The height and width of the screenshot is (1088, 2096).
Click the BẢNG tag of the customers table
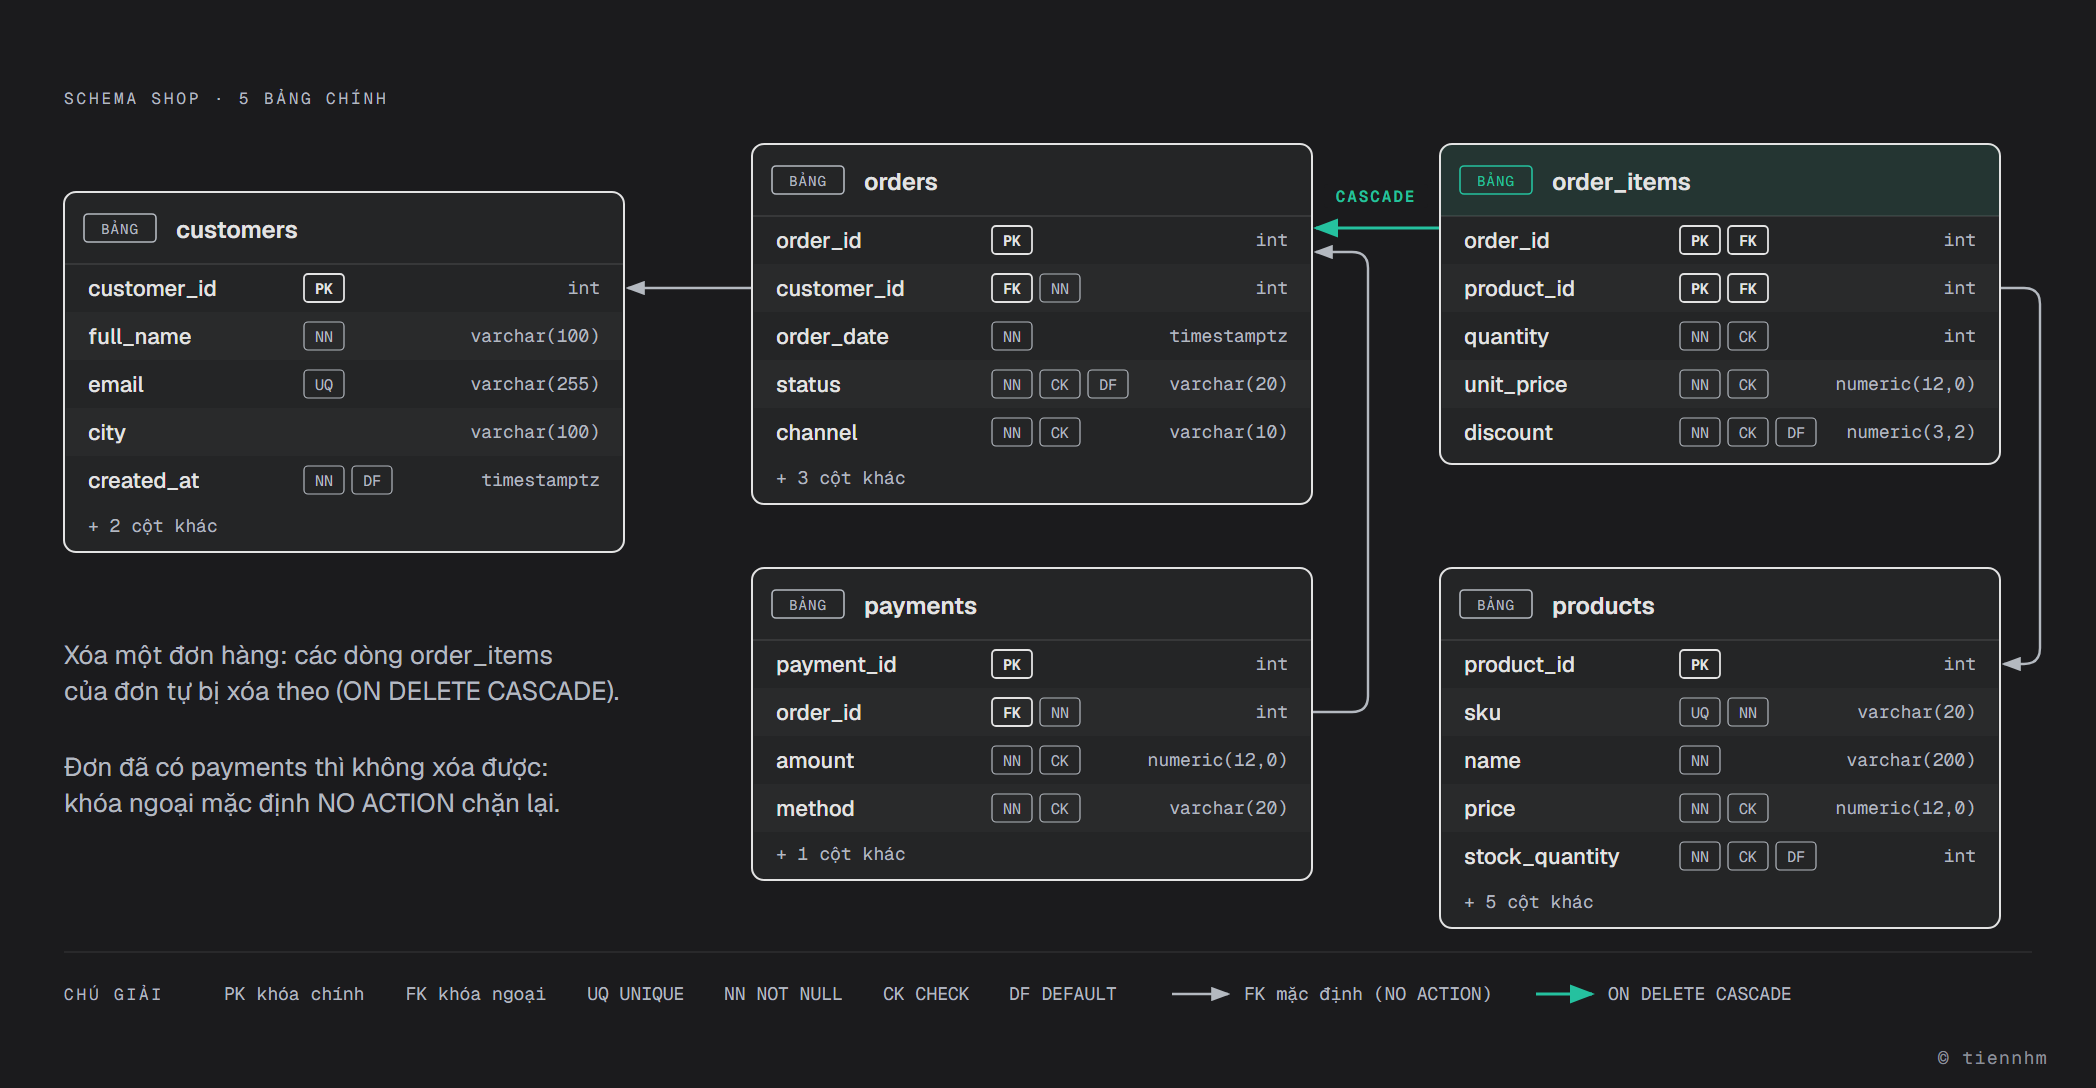click(120, 229)
